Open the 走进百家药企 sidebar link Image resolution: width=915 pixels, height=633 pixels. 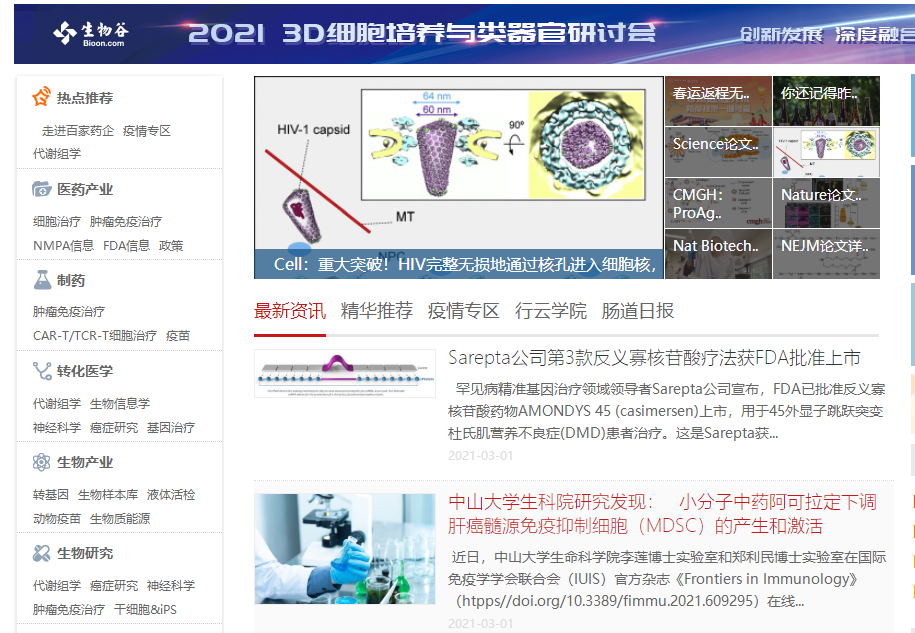click(77, 131)
